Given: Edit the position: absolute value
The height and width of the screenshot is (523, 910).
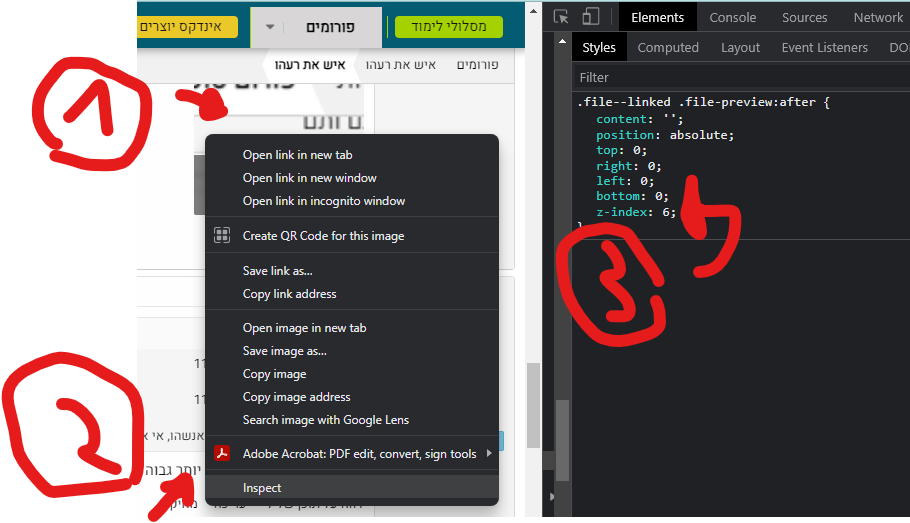Looking at the screenshot, I should tap(701, 135).
